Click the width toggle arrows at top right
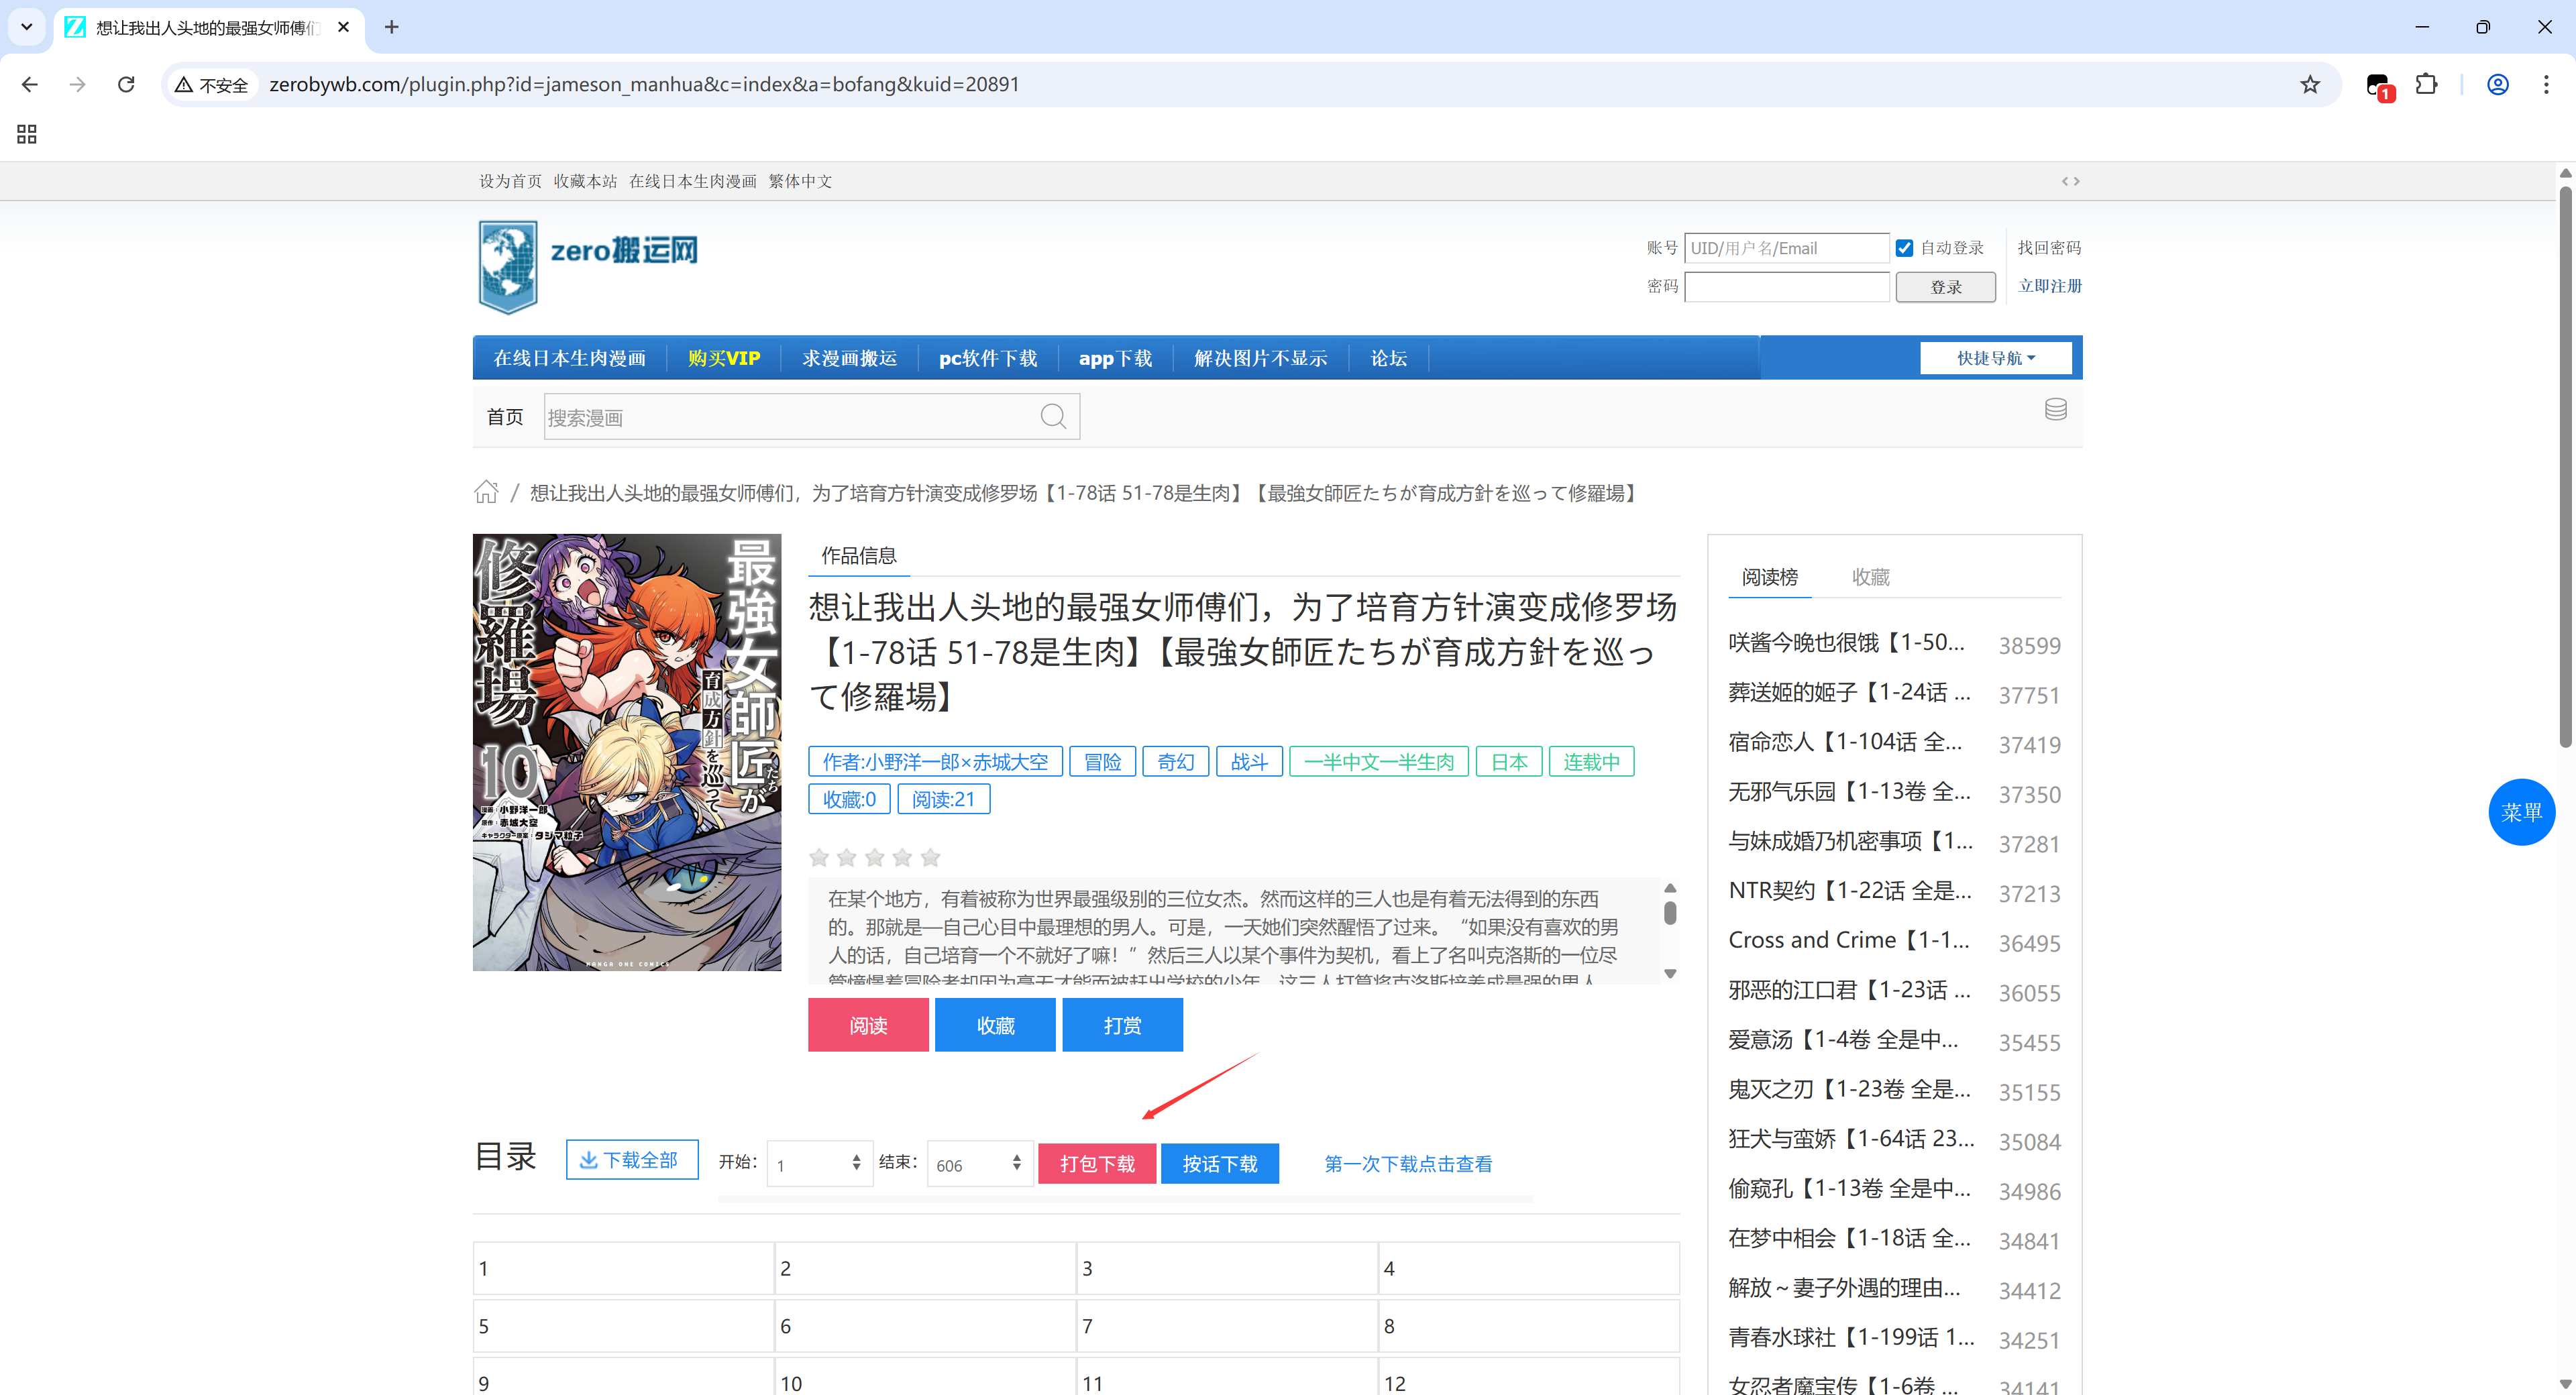The height and width of the screenshot is (1395, 2576). 2070,181
